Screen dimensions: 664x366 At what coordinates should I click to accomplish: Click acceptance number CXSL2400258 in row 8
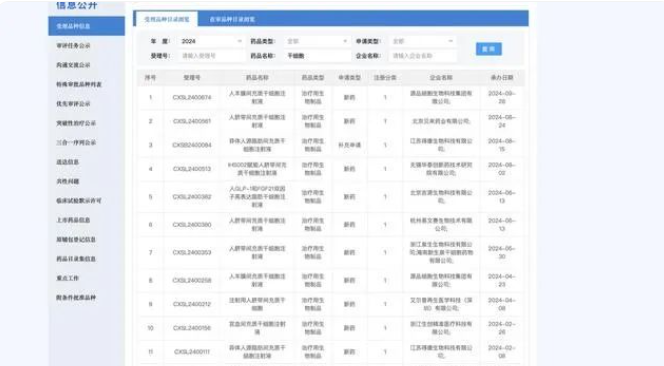(192, 280)
